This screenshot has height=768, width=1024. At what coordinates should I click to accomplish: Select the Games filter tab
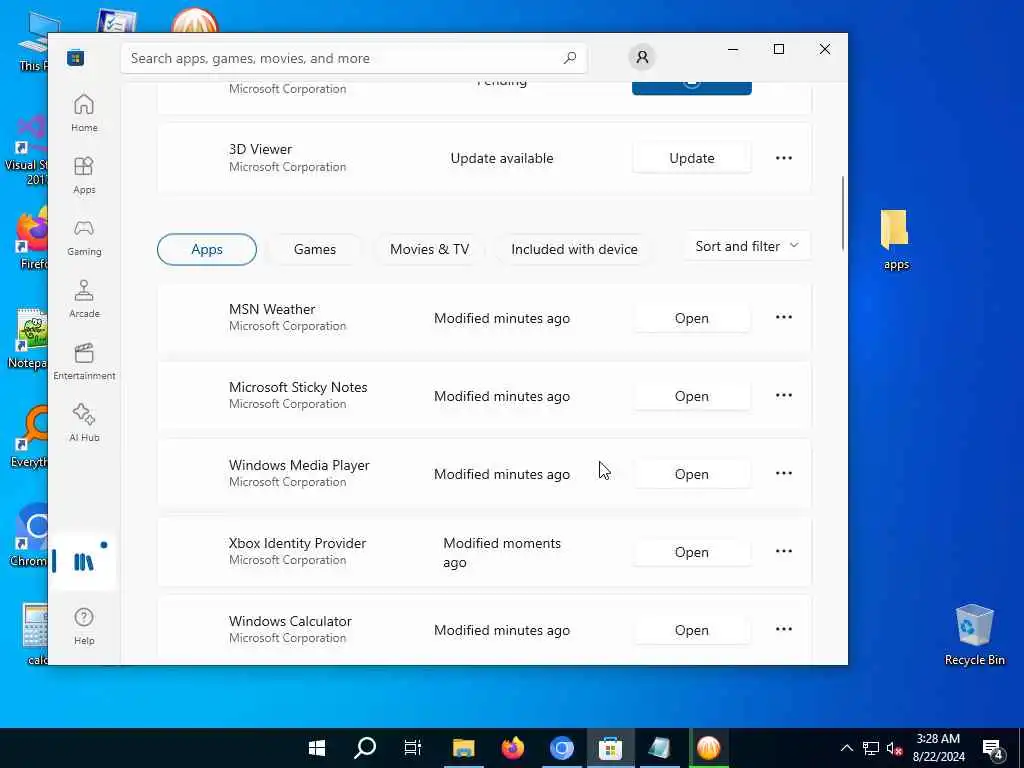point(315,249)
